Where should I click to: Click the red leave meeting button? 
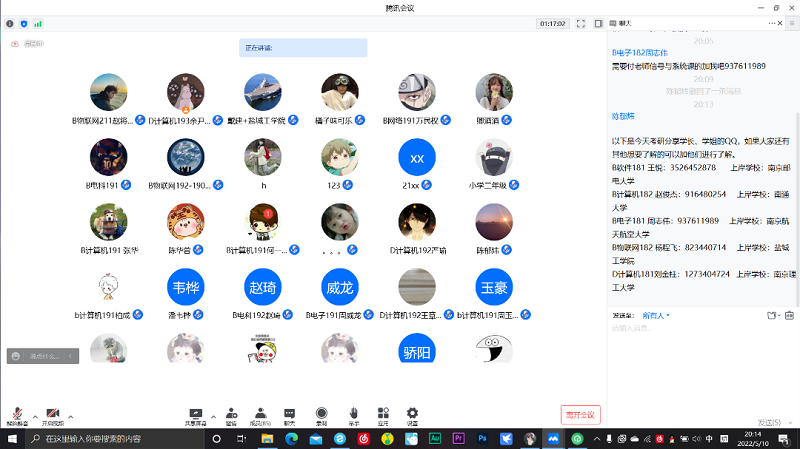tap(580, 414)
